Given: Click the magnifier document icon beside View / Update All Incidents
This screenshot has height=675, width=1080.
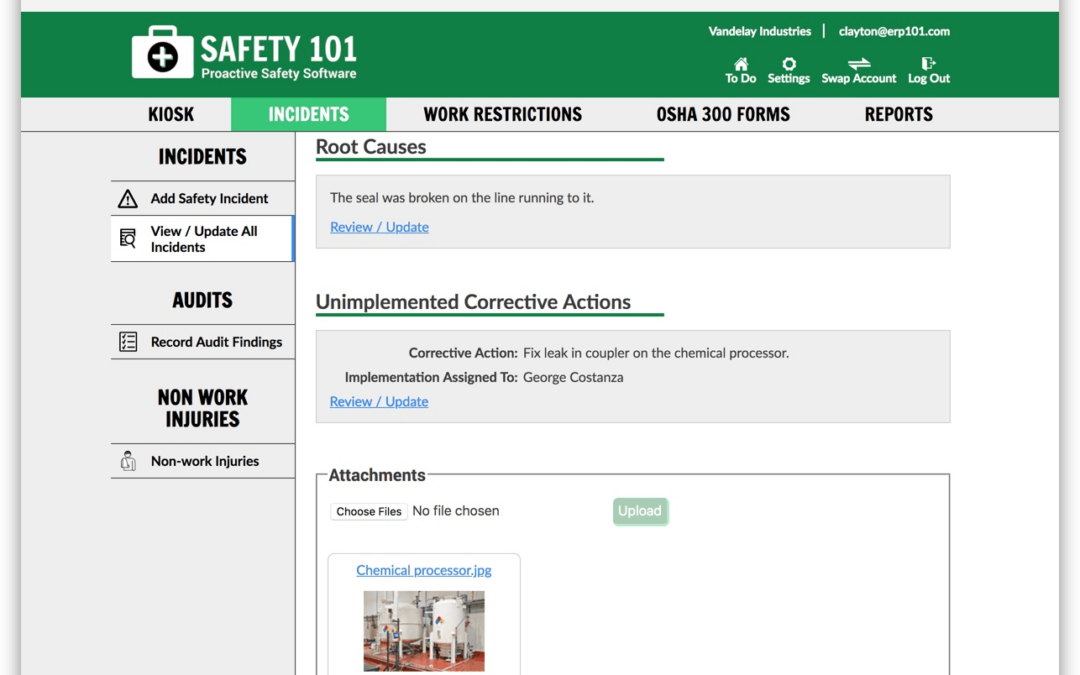Looking at the screenshot, I should pyautogui.click(x=128, y=238).
